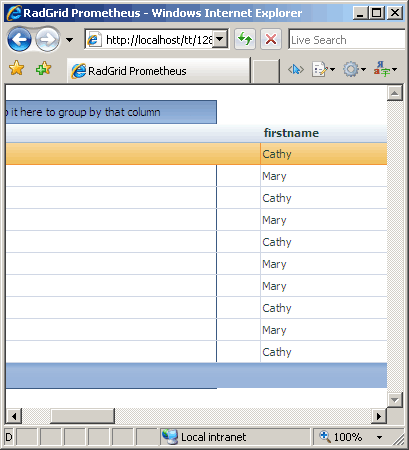Screen dimensions: 409x450
Task: Sort by the firstname column header
Action: coord(291,133)
